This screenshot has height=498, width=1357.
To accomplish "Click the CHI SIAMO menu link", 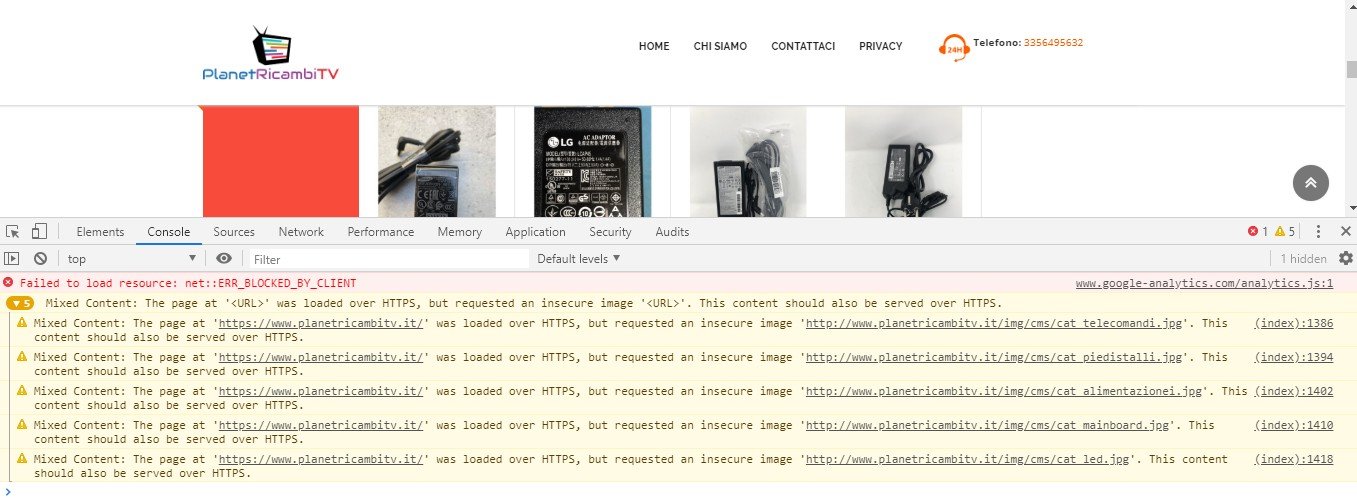I will [720, 46].
